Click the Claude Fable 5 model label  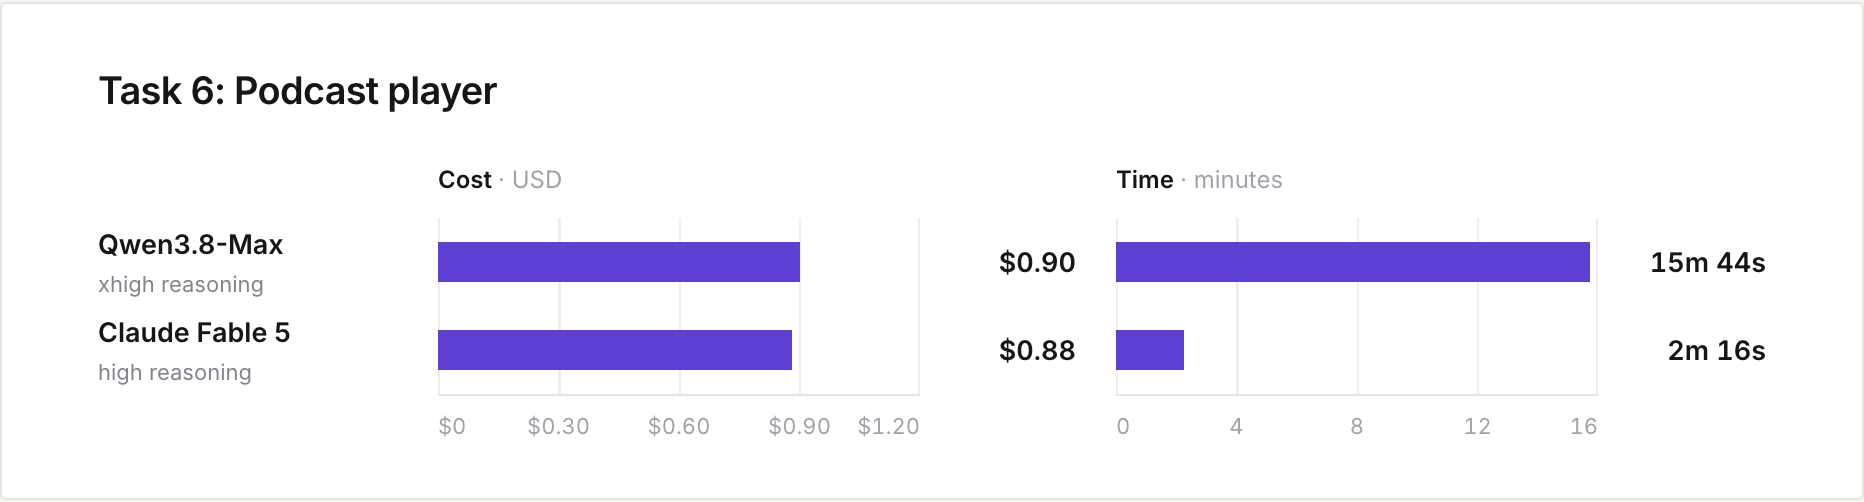(x=194, y=333)
